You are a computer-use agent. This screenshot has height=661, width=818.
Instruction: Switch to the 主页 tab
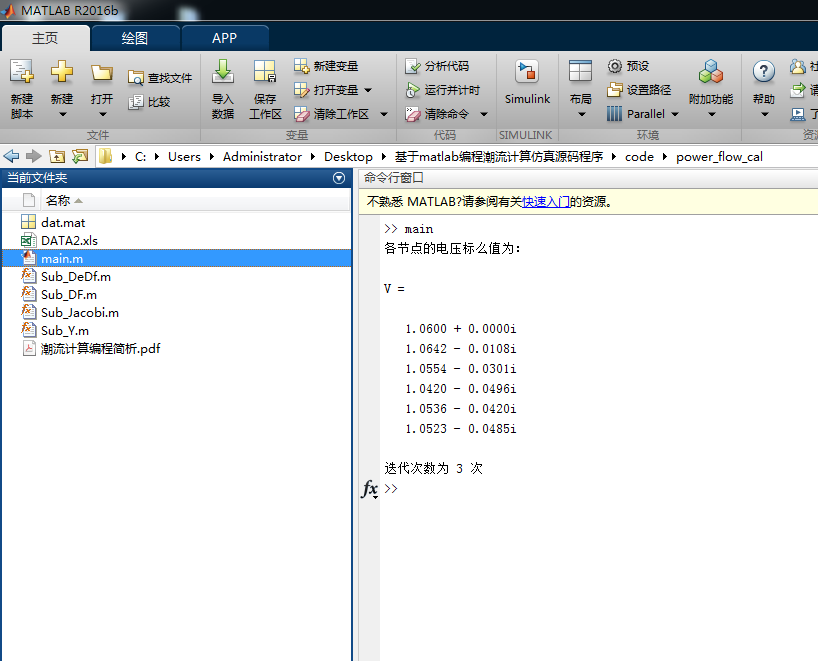point(45,38)
